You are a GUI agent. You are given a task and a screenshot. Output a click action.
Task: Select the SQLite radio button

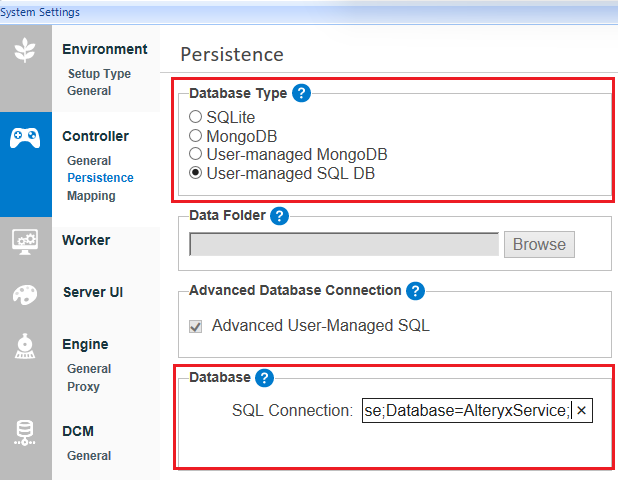tap(196, 118)
